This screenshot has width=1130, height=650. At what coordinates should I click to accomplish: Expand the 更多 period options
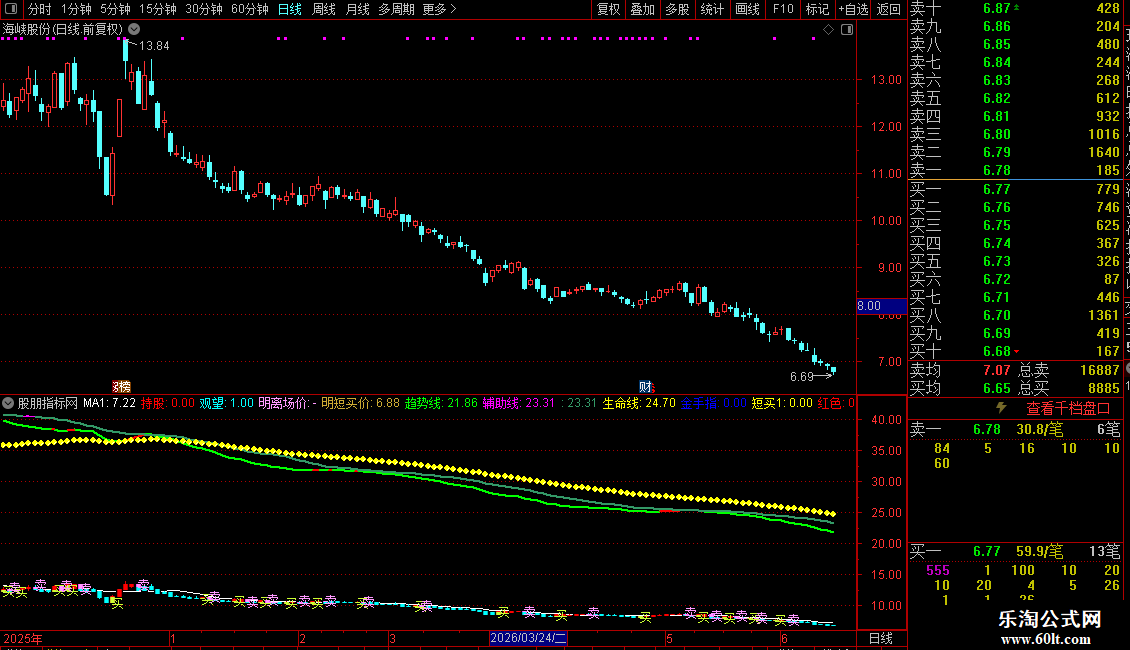tap(440, 9)
